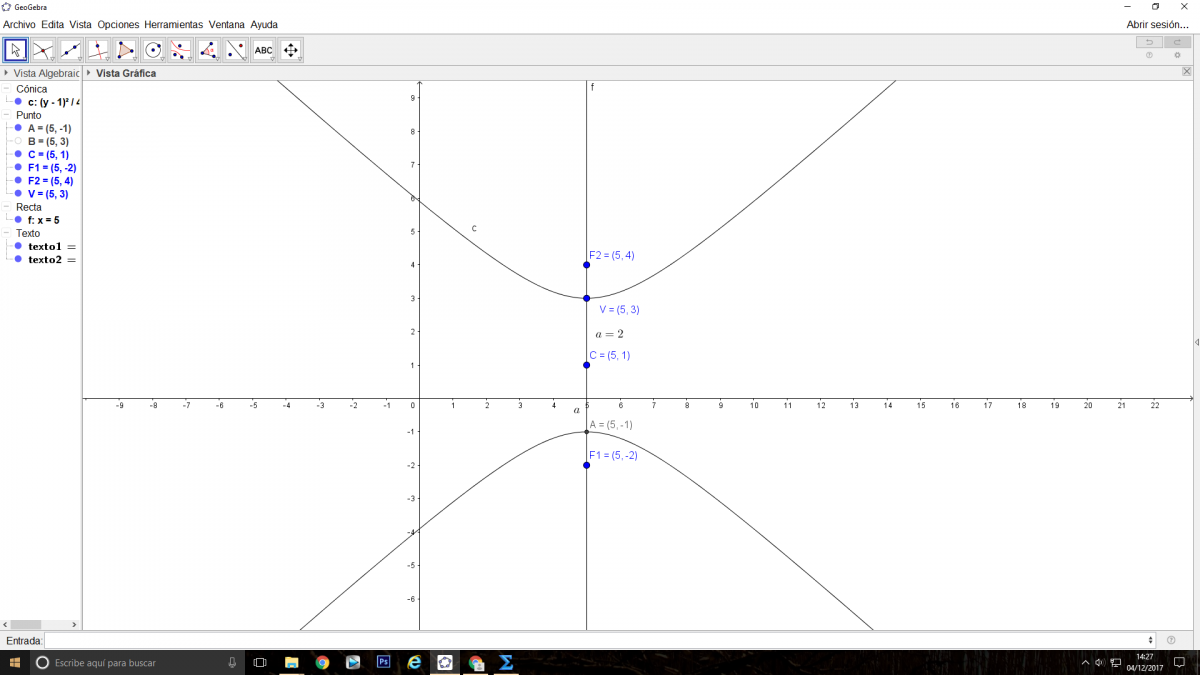This screenshot has width=1200, height=675.
Task: Collapse the Punto category in algebra view
Action: click(x=6, y=115)
